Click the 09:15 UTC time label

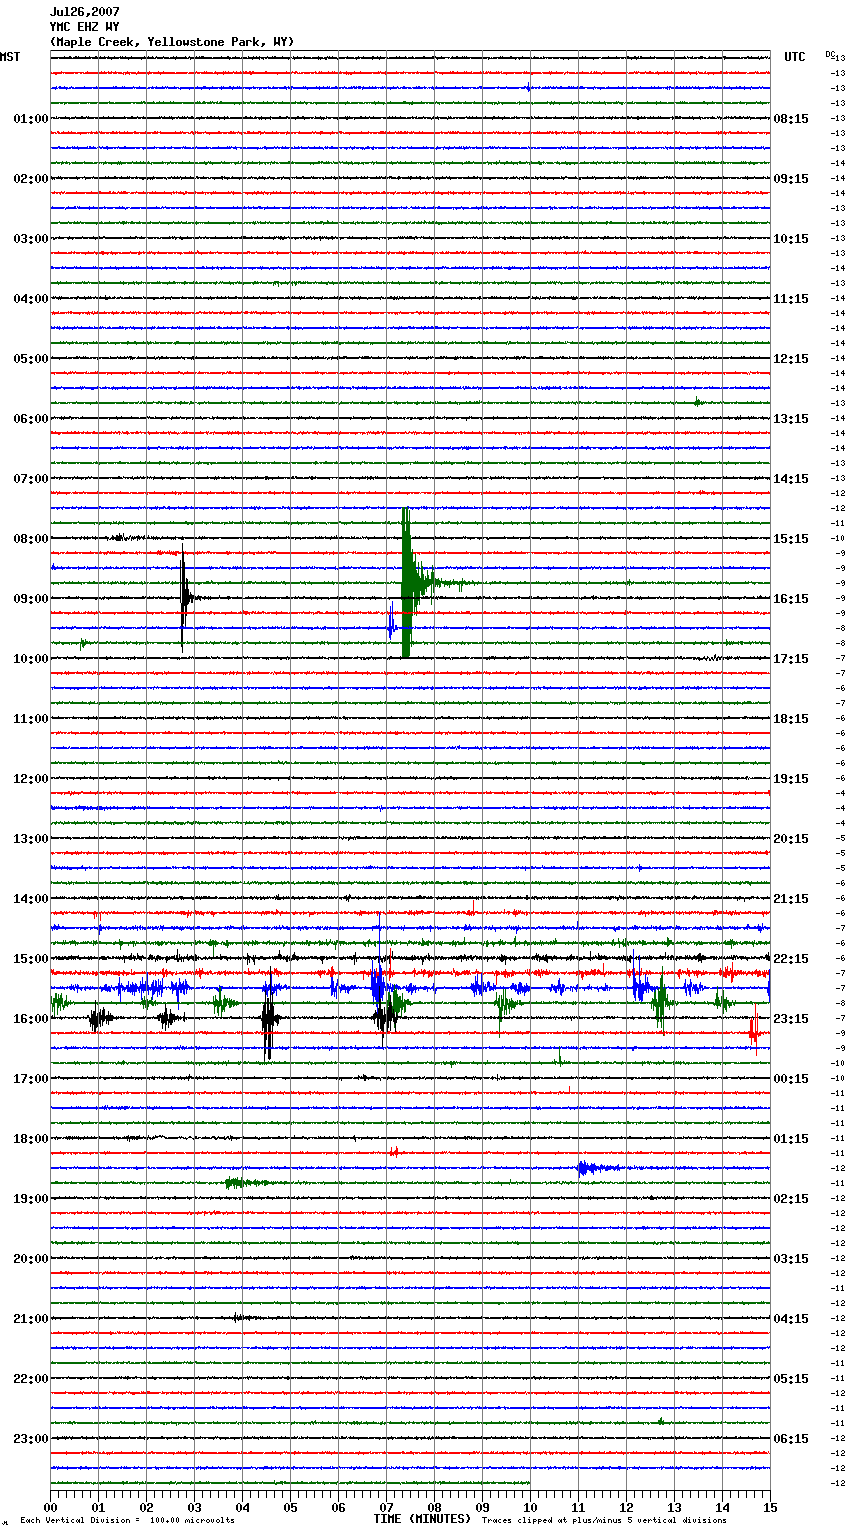click(791, 179)
